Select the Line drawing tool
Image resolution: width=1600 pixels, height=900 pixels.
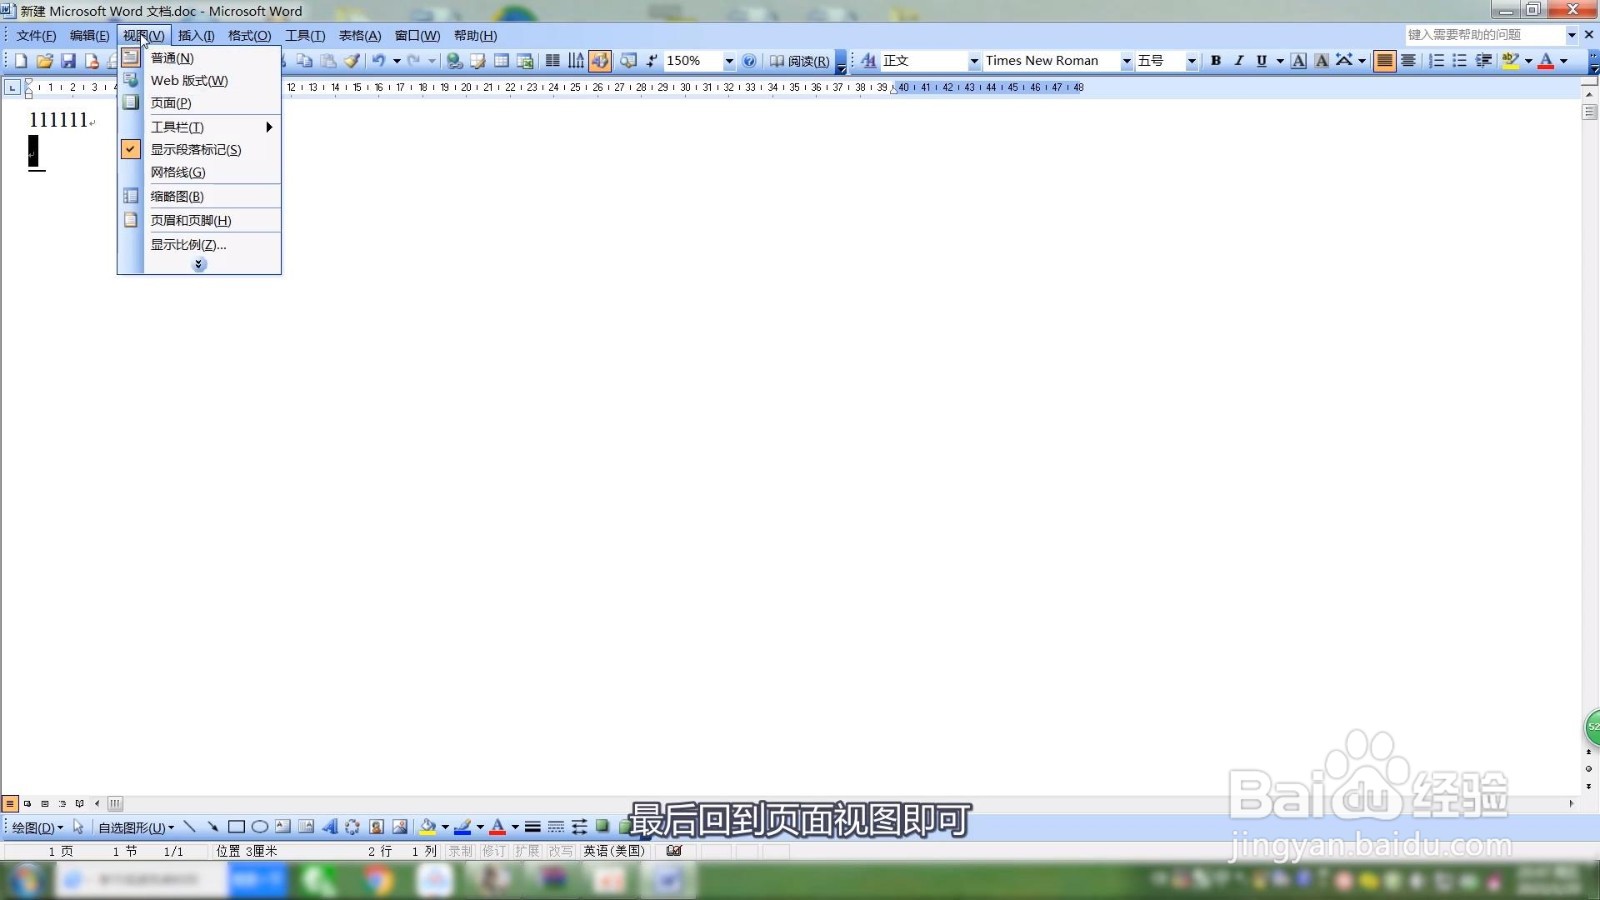pos(189,827)
